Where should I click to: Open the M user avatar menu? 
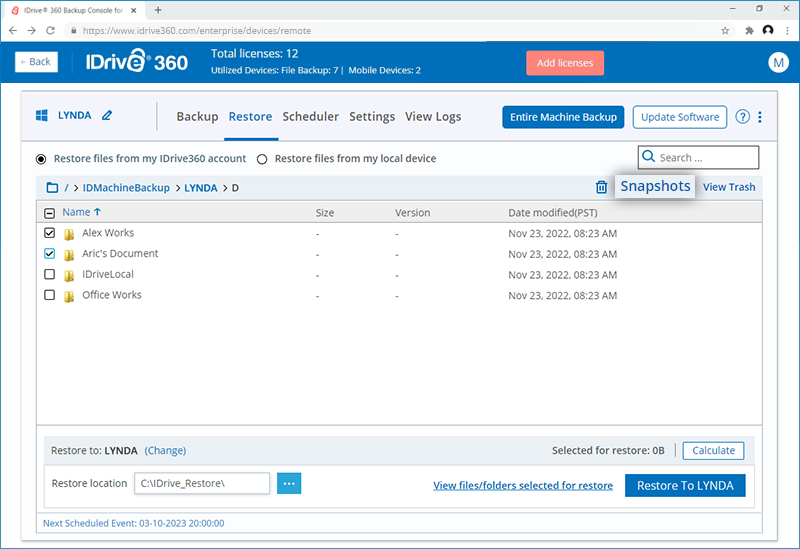[x=778, y=63]
